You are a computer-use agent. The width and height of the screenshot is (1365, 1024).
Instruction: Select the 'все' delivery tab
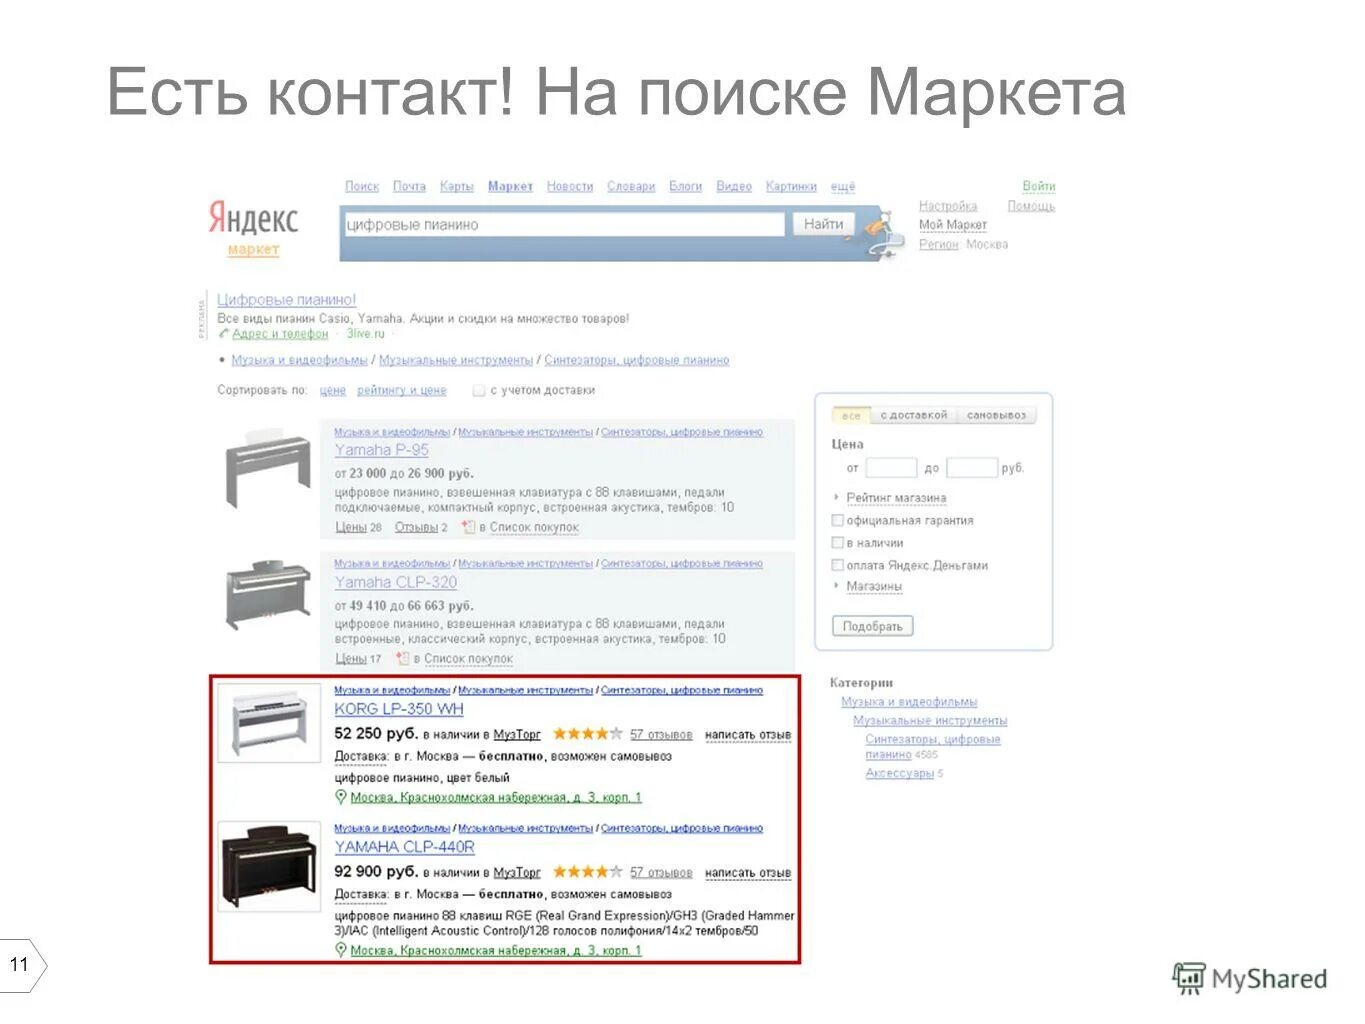(x=851, y=415)
